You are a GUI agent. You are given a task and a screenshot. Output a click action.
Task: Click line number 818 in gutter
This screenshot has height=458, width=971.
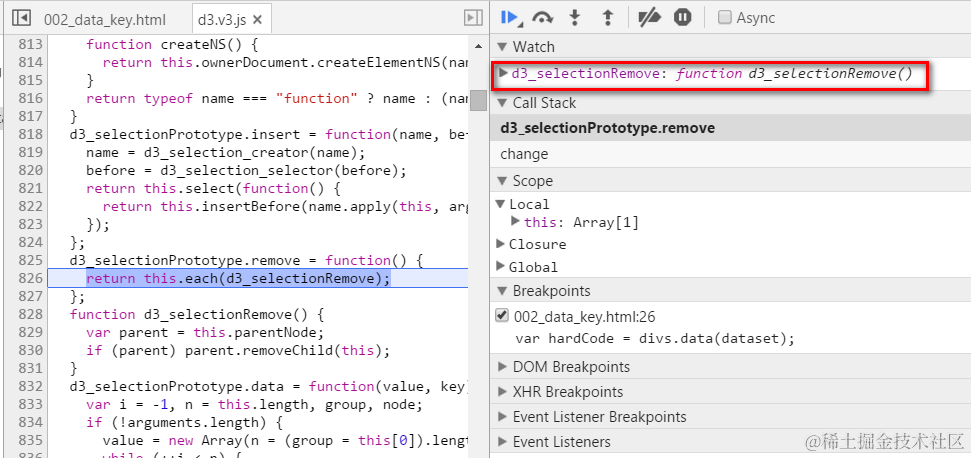[x=30, y=134]
